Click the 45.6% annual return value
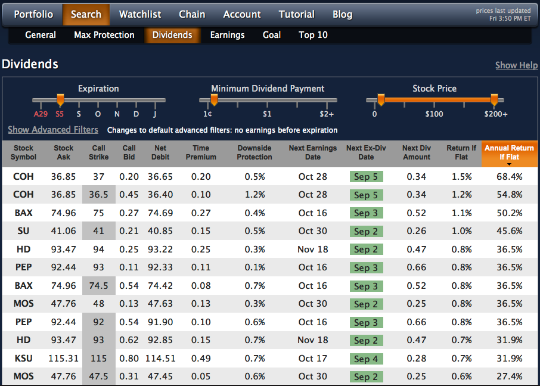Image resolution: width=540 pixels, height=386 pixels. 509,231
